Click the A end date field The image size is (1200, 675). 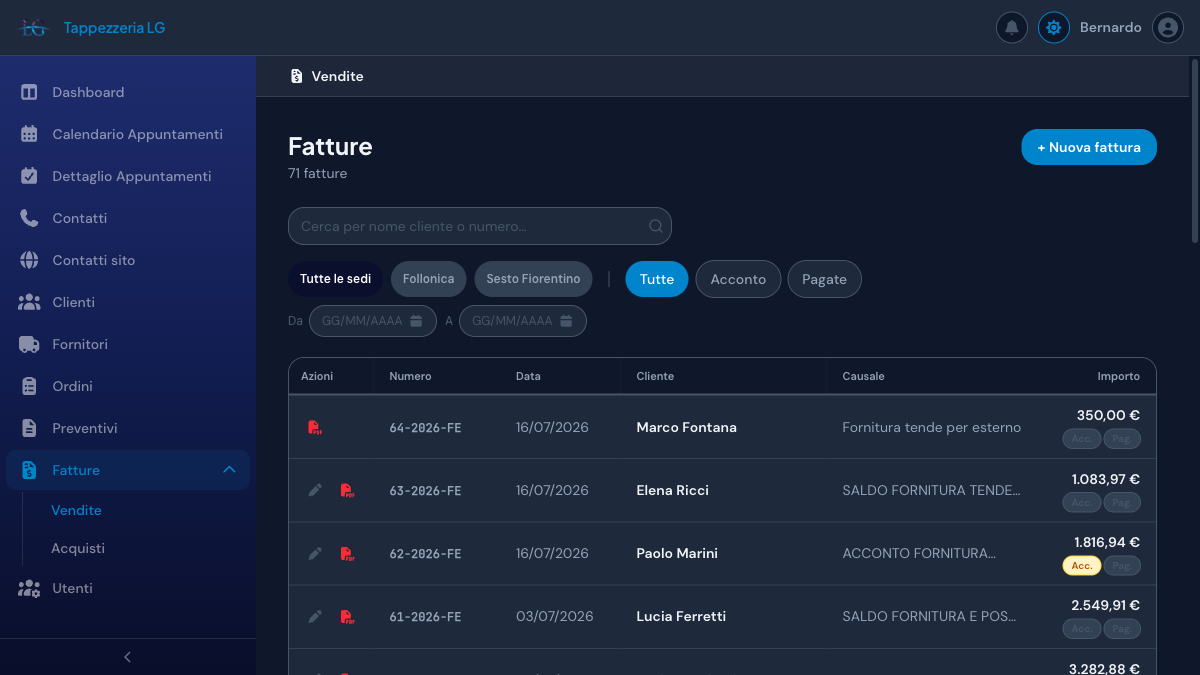click(x=522, y=321)
